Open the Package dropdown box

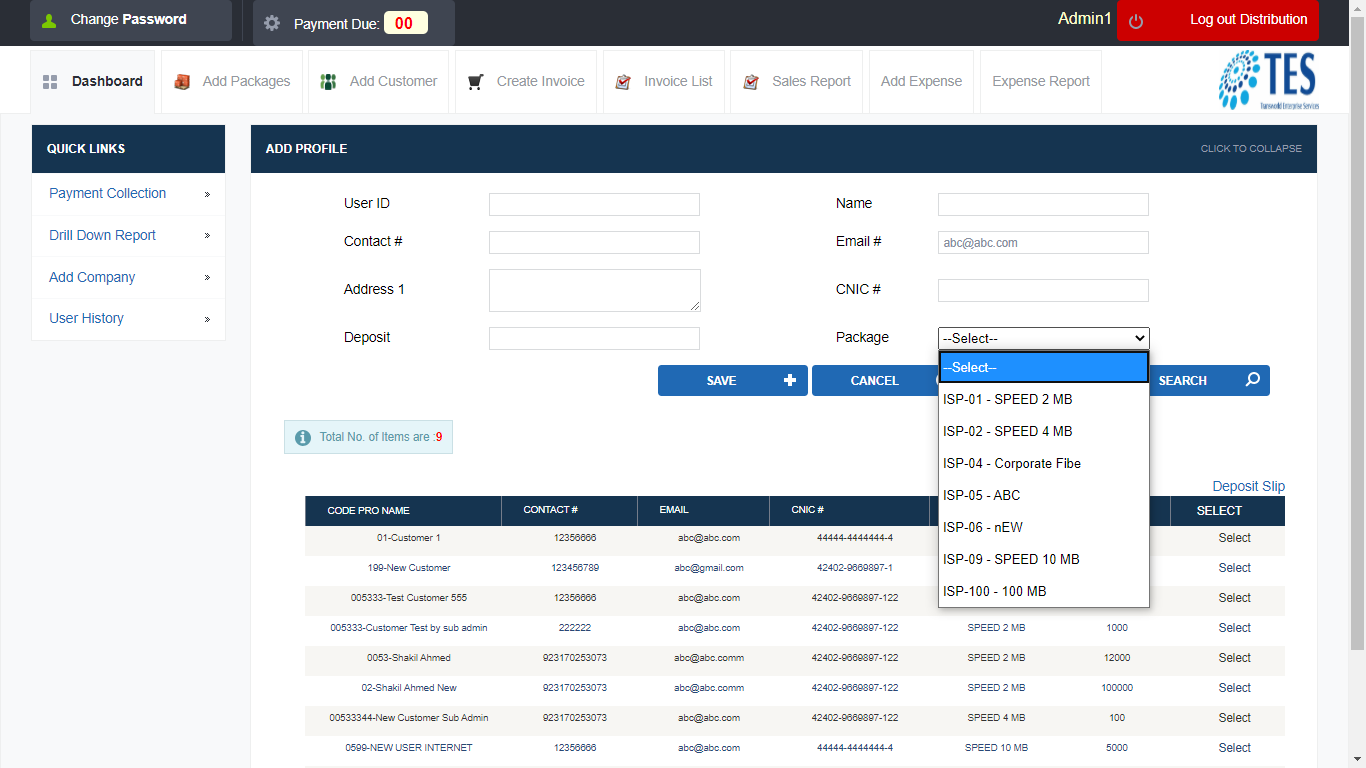1043,338
